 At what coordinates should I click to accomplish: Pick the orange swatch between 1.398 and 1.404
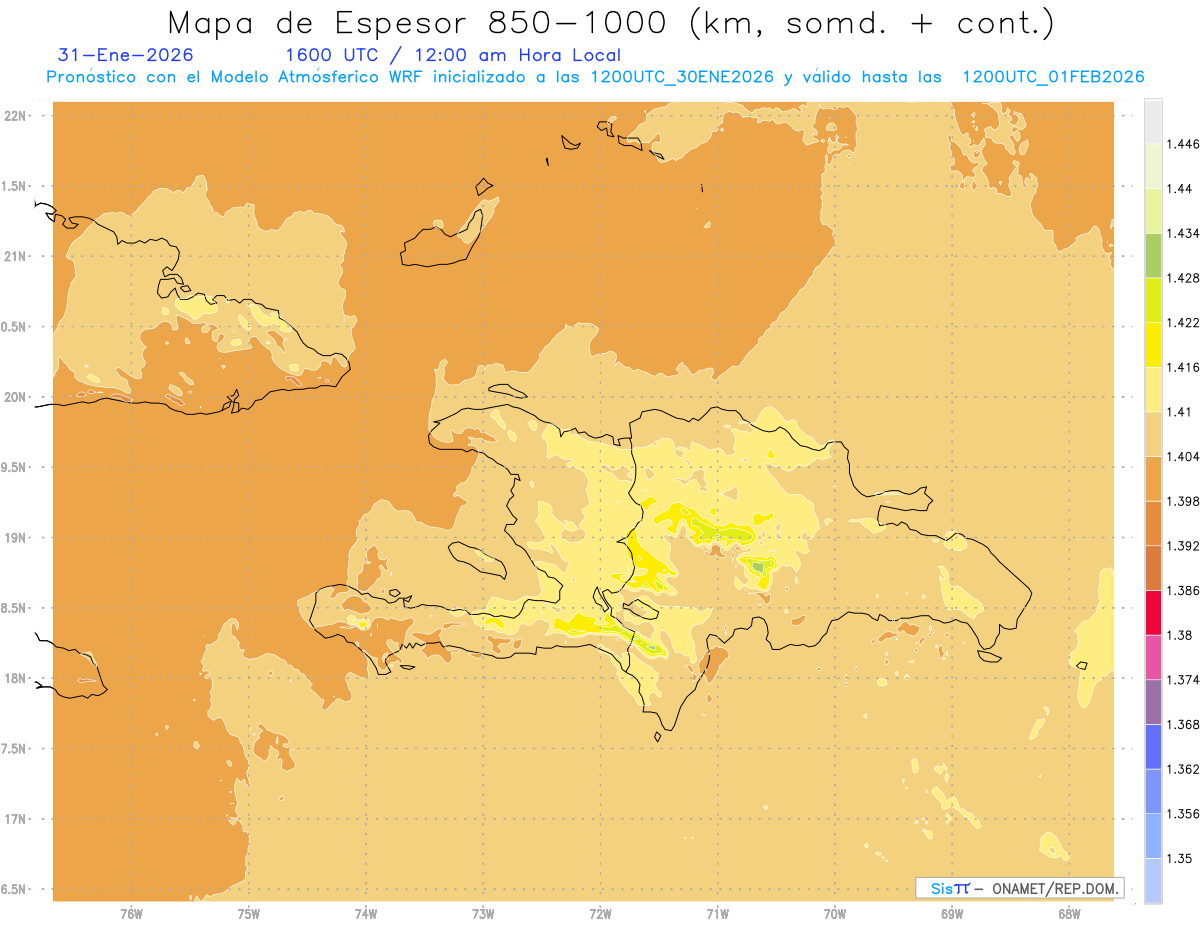[x=1153, y=478]
